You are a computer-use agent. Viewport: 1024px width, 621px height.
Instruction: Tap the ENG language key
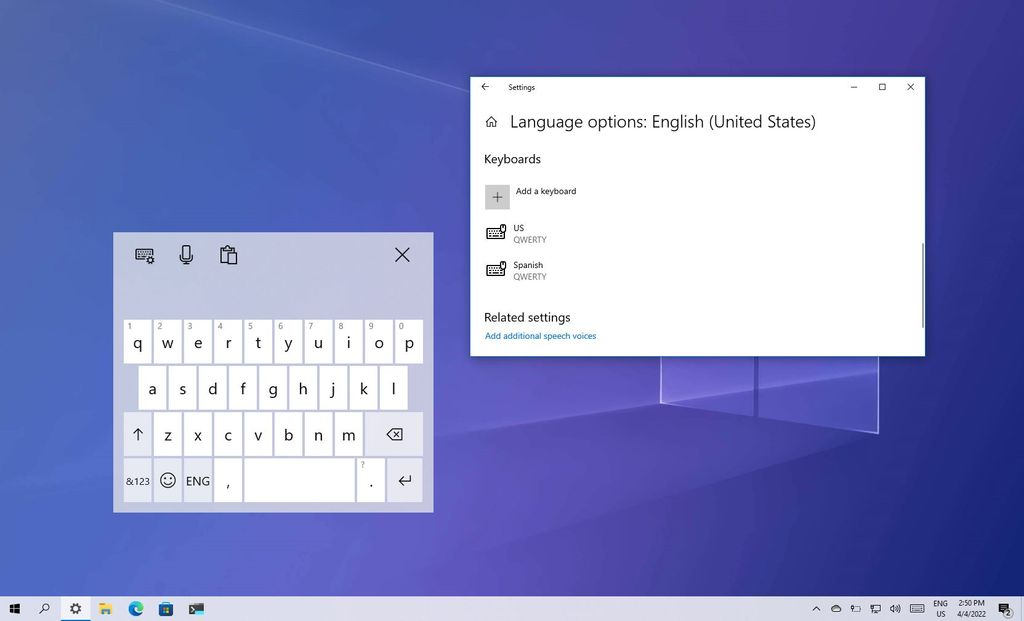pyautogui.click(x=198, y=481)
